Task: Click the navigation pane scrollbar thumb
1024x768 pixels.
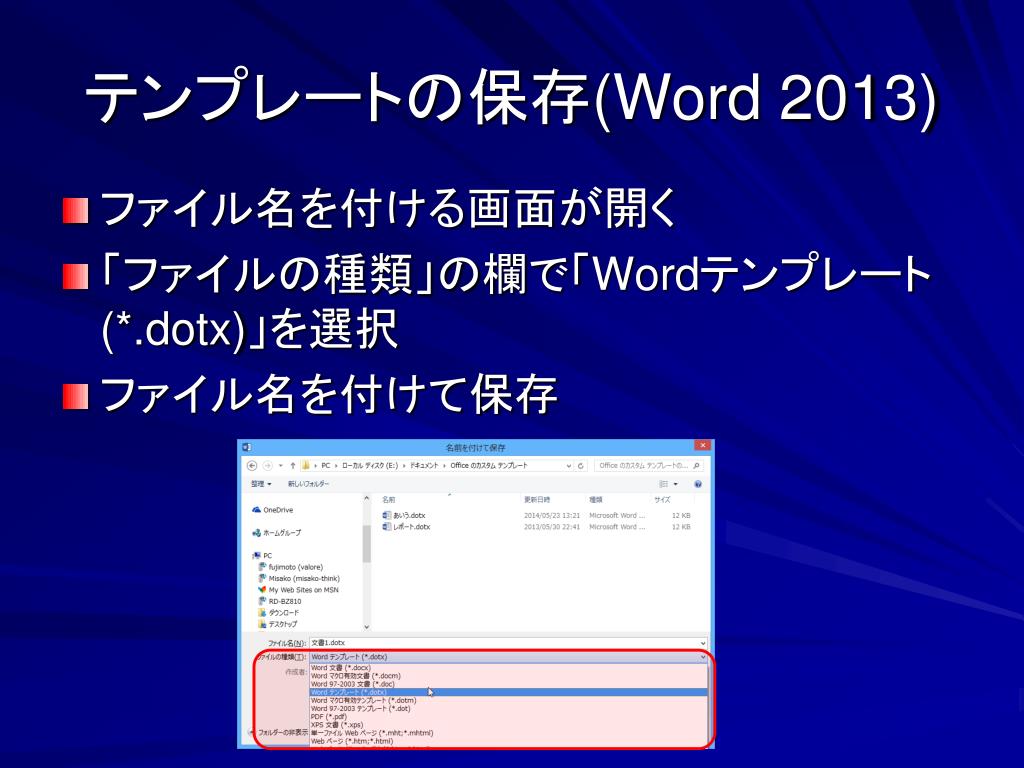Action: (366, 543)
